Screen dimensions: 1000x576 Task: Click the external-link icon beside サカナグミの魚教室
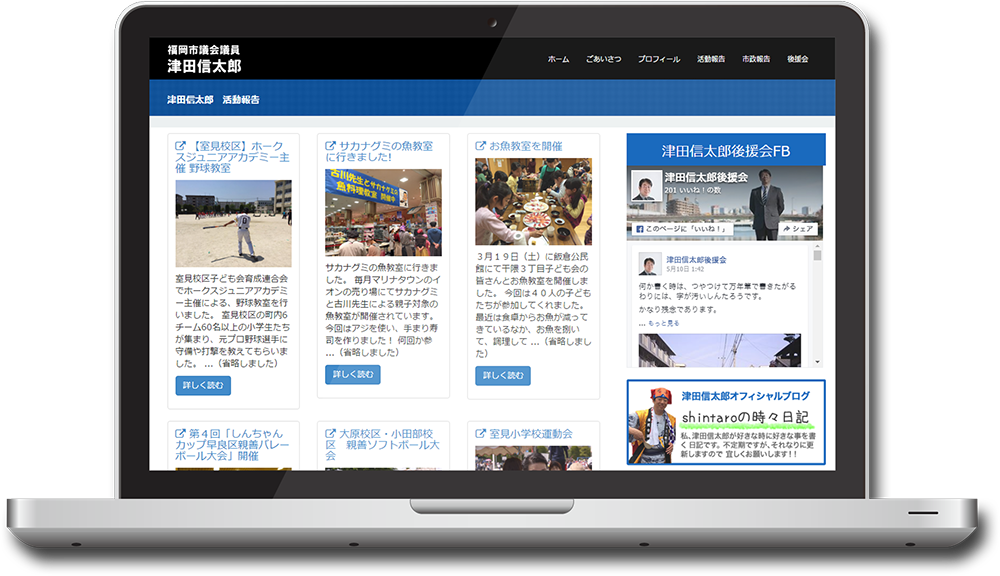click(331, 146)
